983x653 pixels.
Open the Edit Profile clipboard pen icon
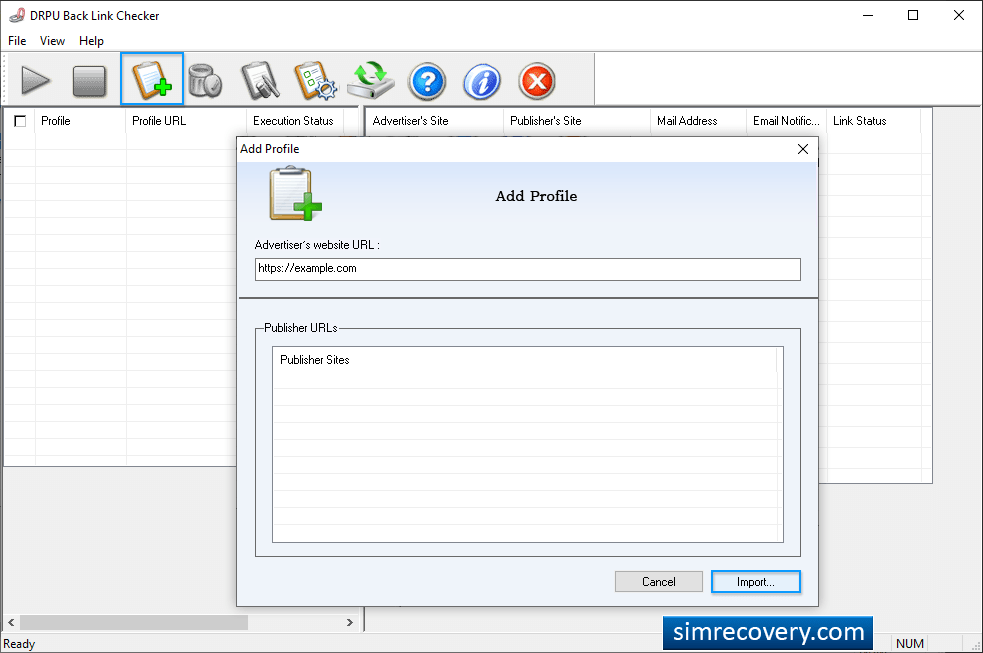click(260, 80)
